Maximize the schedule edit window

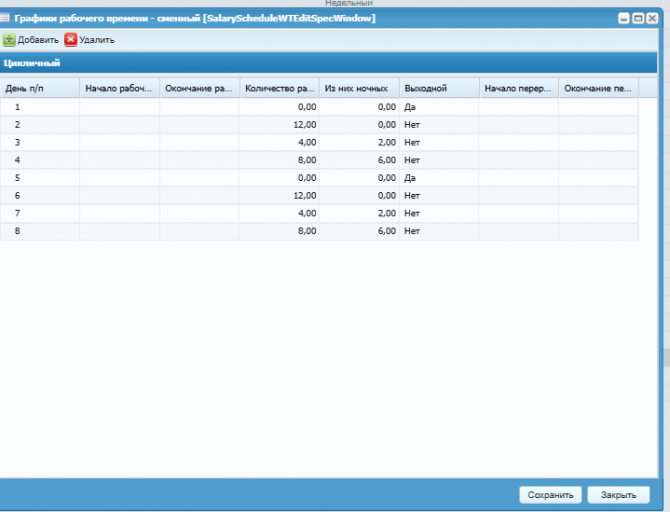638,18
